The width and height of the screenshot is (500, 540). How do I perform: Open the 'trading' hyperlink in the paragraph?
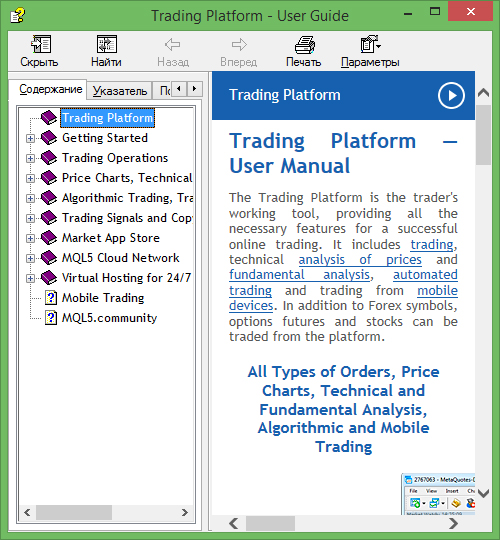pos(432,245)
